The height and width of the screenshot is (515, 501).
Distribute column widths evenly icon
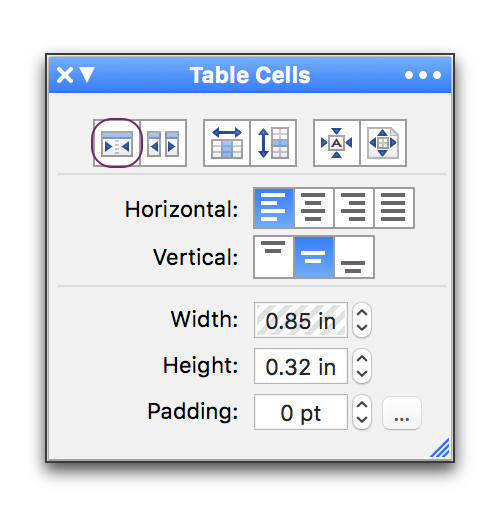[x=227, y=143]
